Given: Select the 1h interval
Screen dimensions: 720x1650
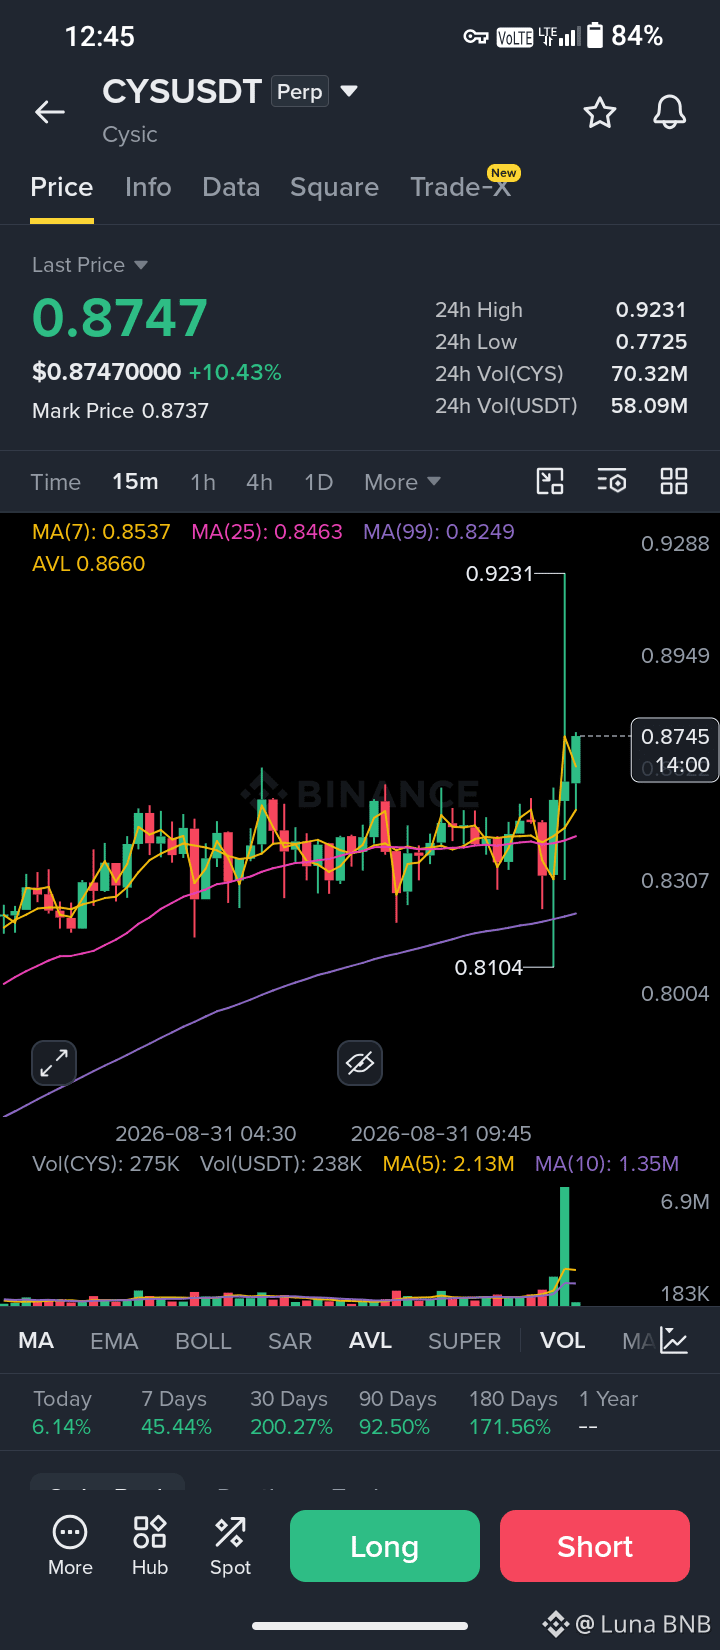Looking at the screenshot, I should pos(203,482).
